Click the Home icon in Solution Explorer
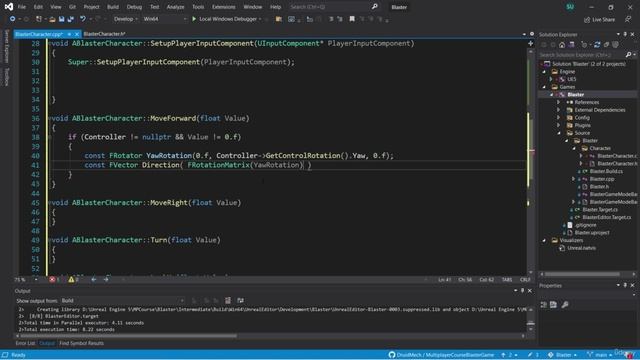Viewport: 640px width, 360px height. [562, 45]
